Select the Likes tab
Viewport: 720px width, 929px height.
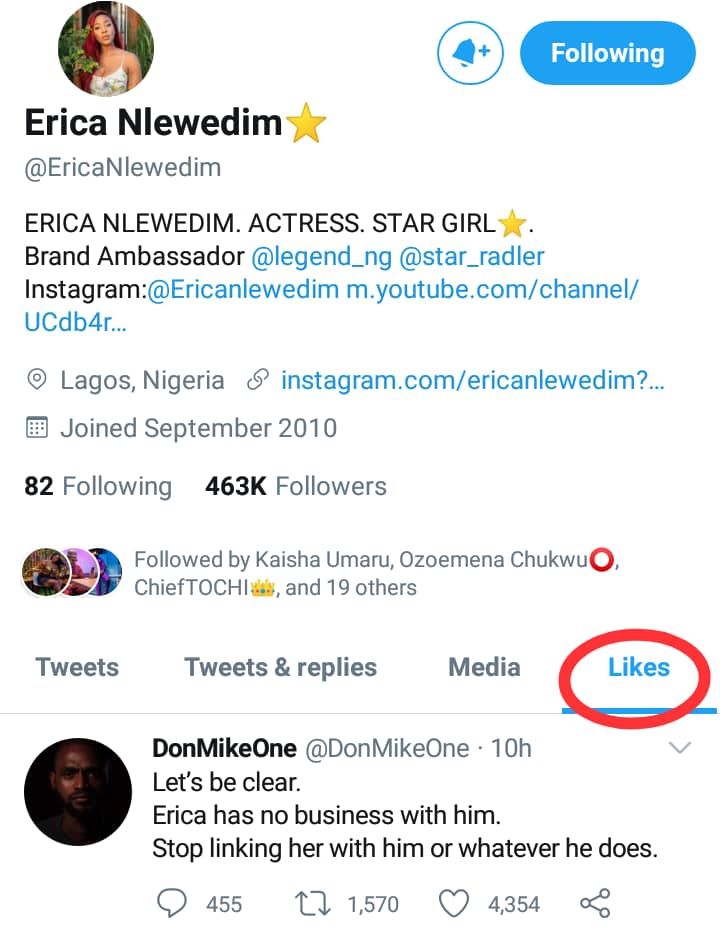pyautogui.click(x=638, y=668)
